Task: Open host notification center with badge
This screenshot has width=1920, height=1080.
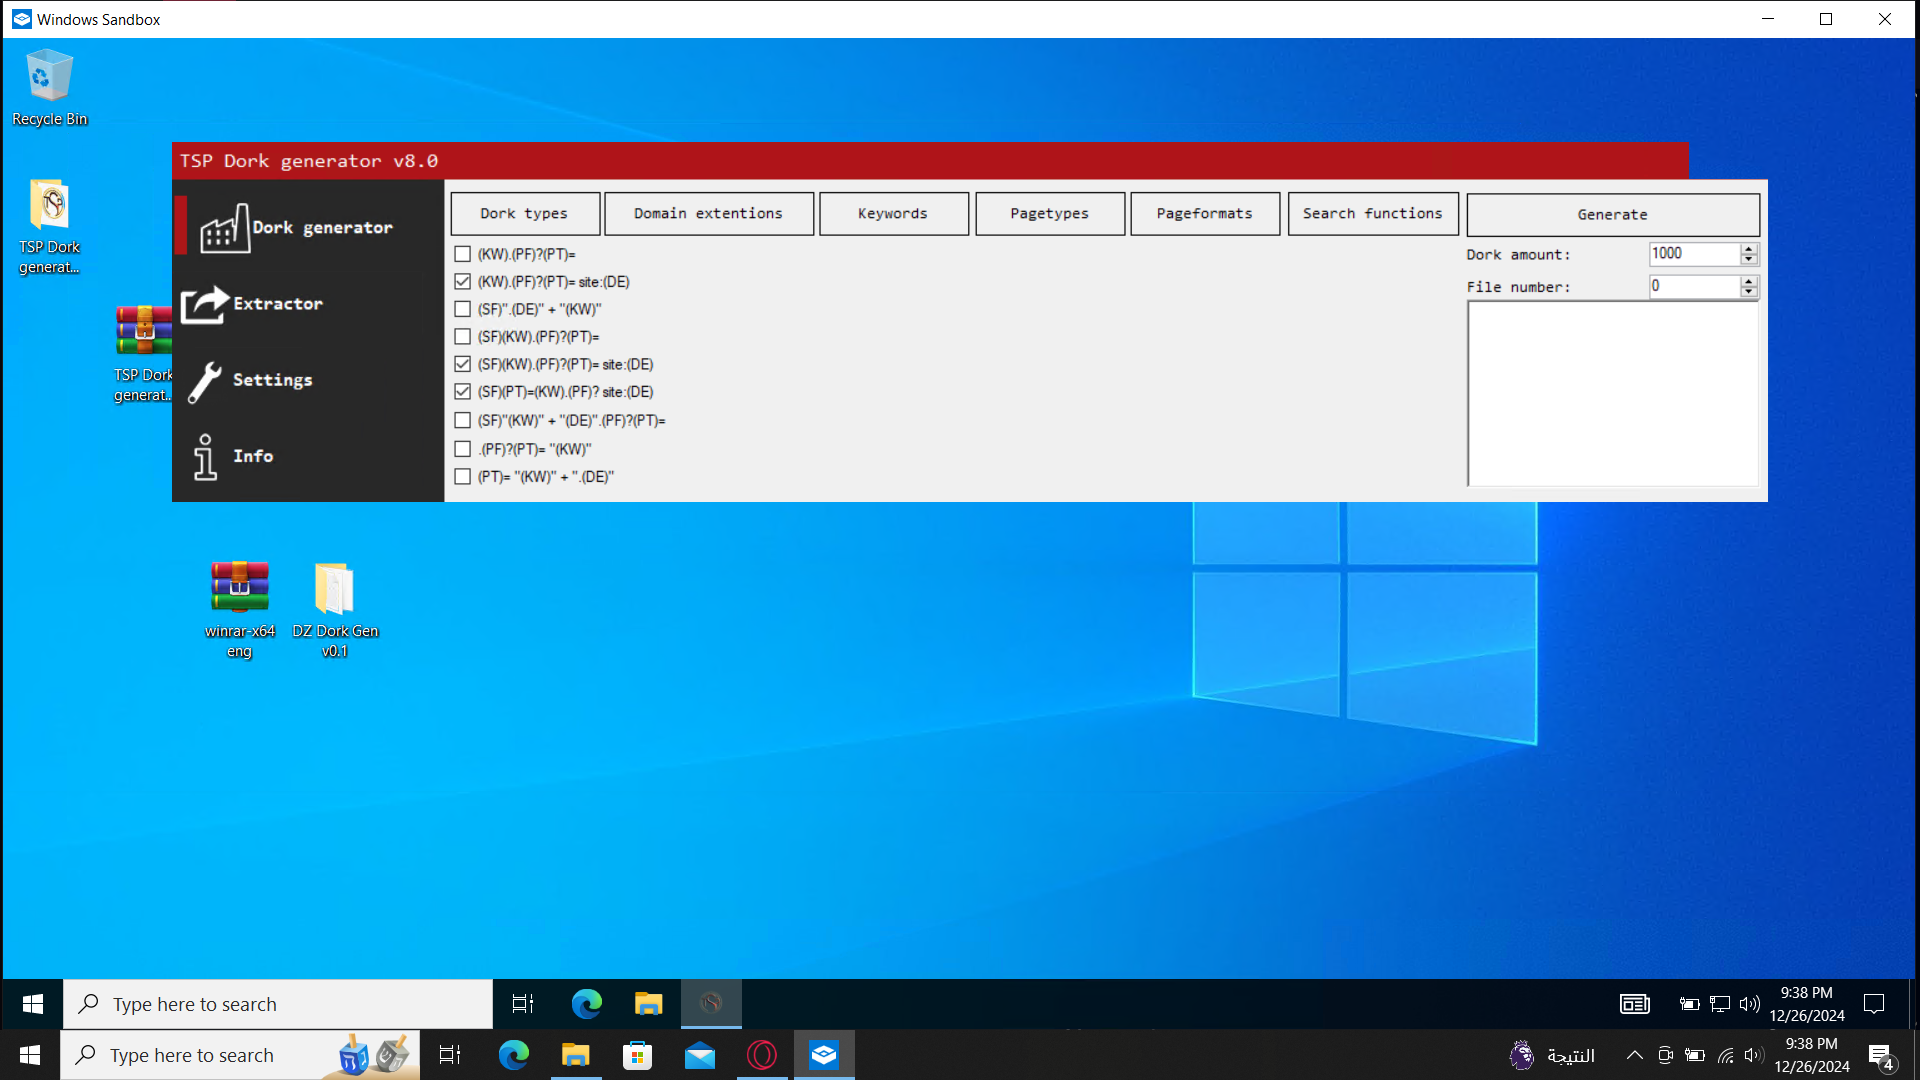Action: coord(1881,1056)
